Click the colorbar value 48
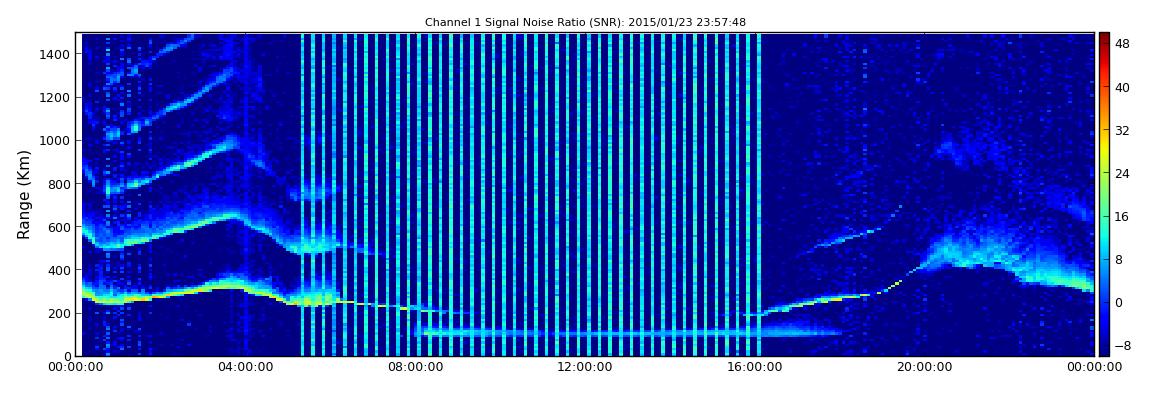 1122,44
